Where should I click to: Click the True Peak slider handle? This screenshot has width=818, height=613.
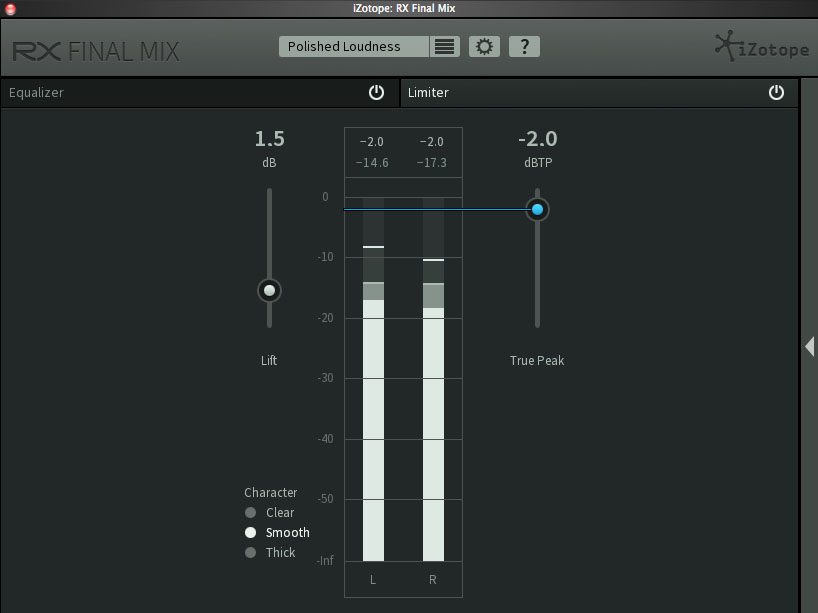[537, 209]
